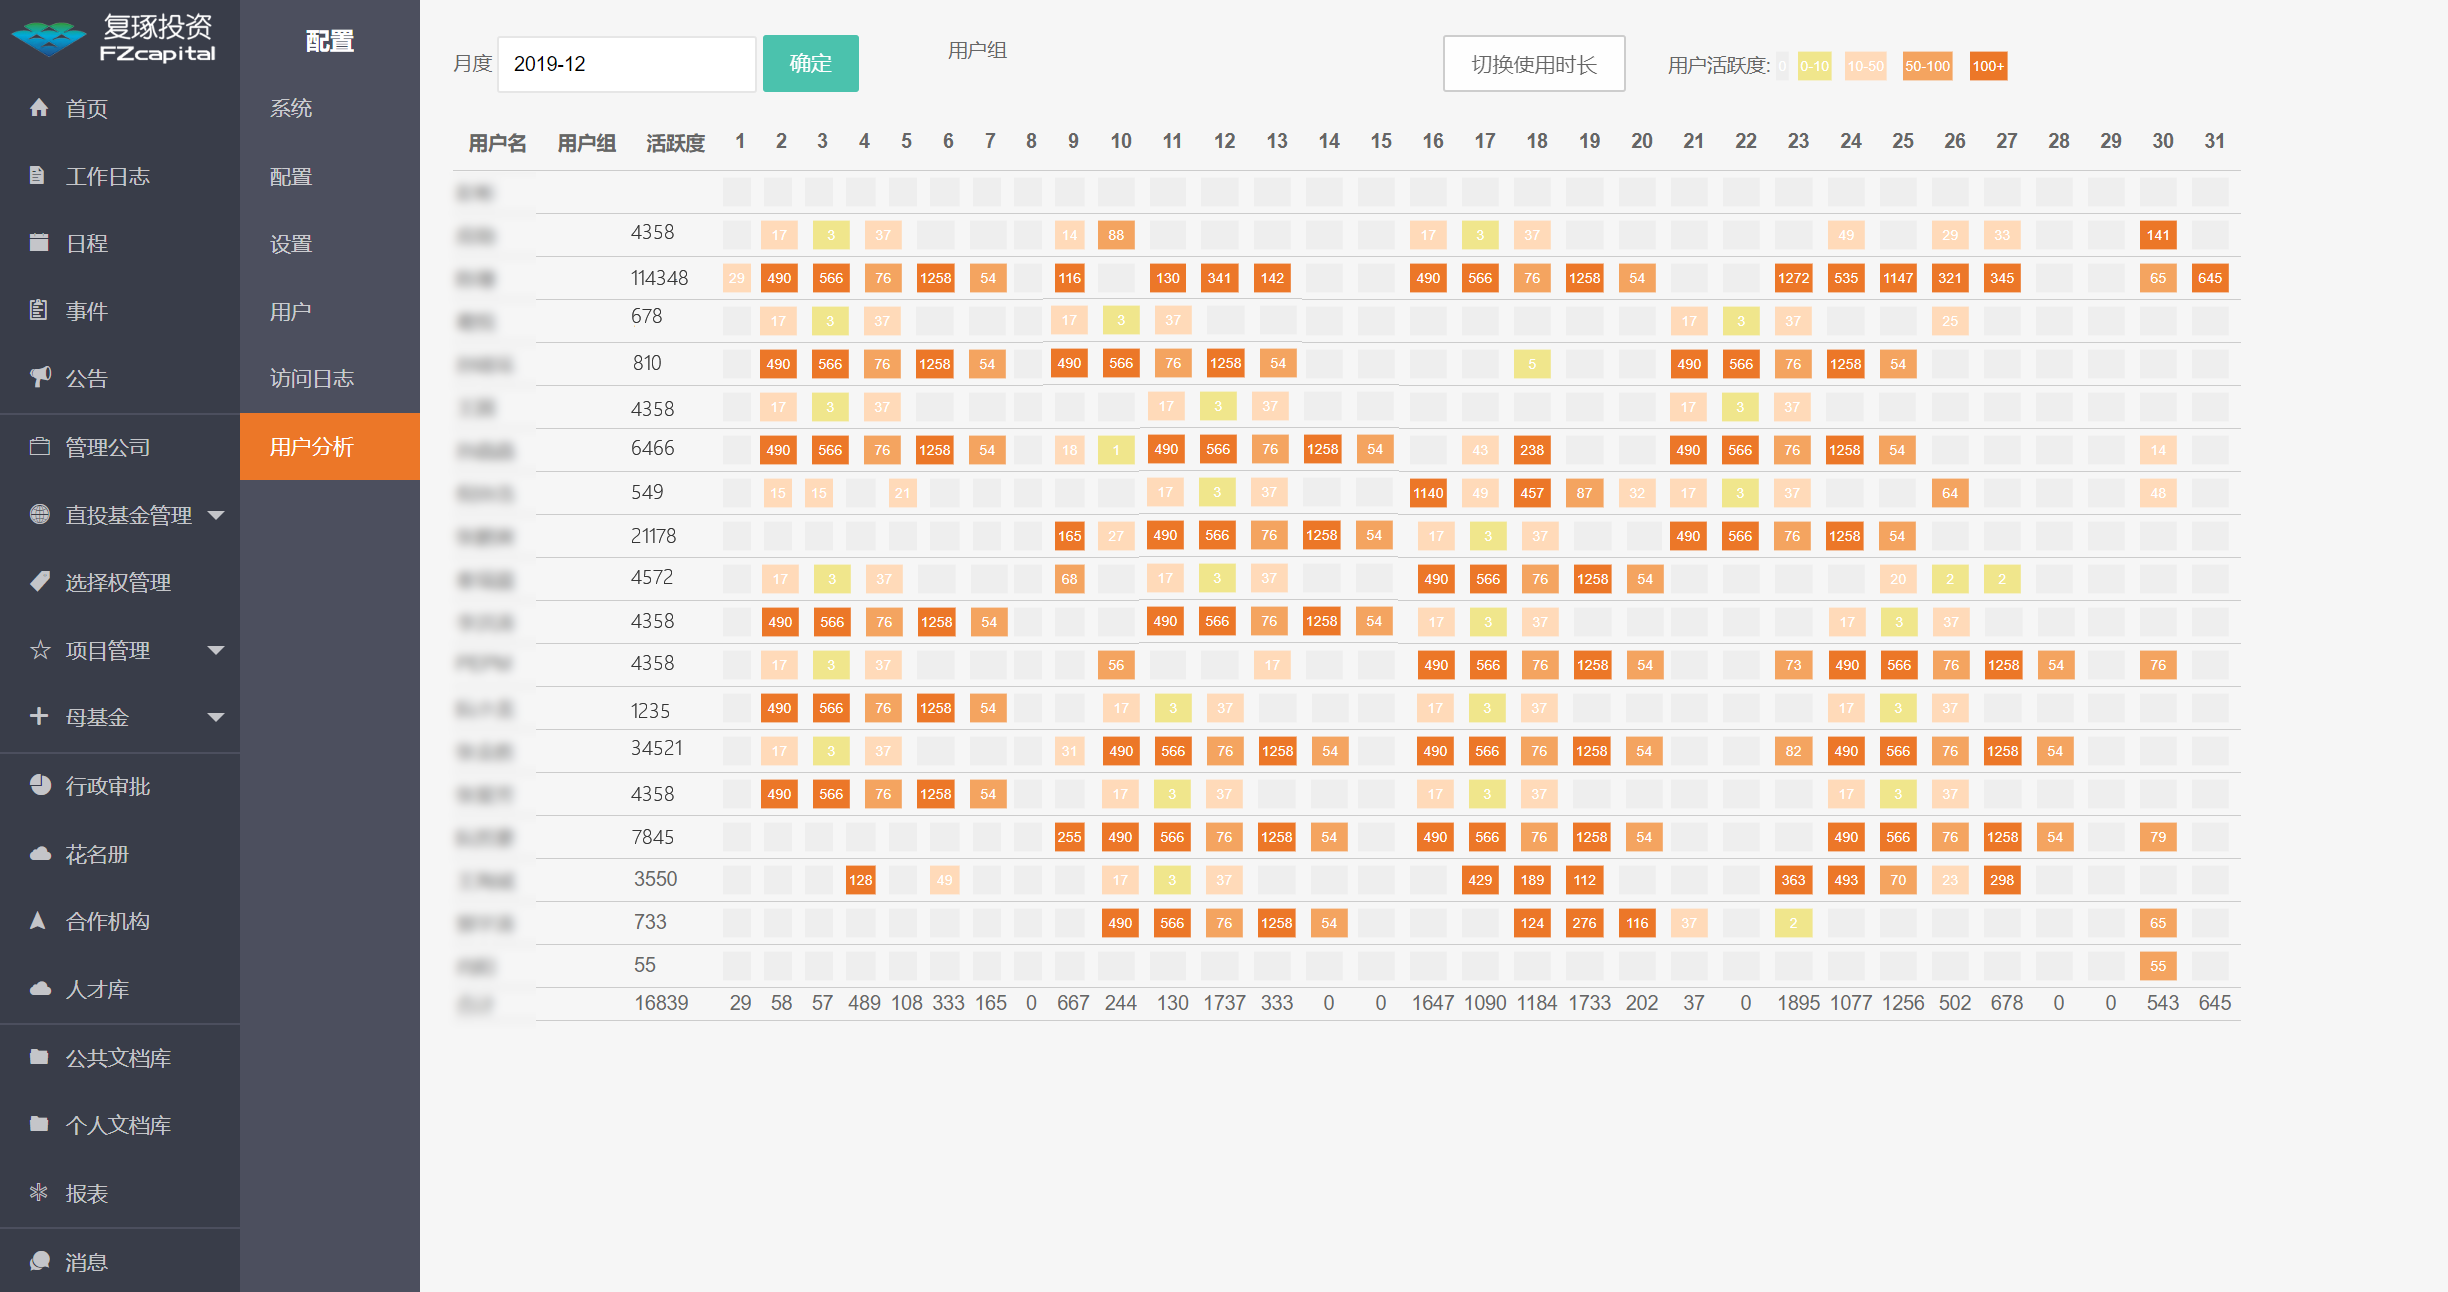Open the 用户 submenu item
The image size is (2448, 1292).
pyautogui.click(x=291, y=311)
